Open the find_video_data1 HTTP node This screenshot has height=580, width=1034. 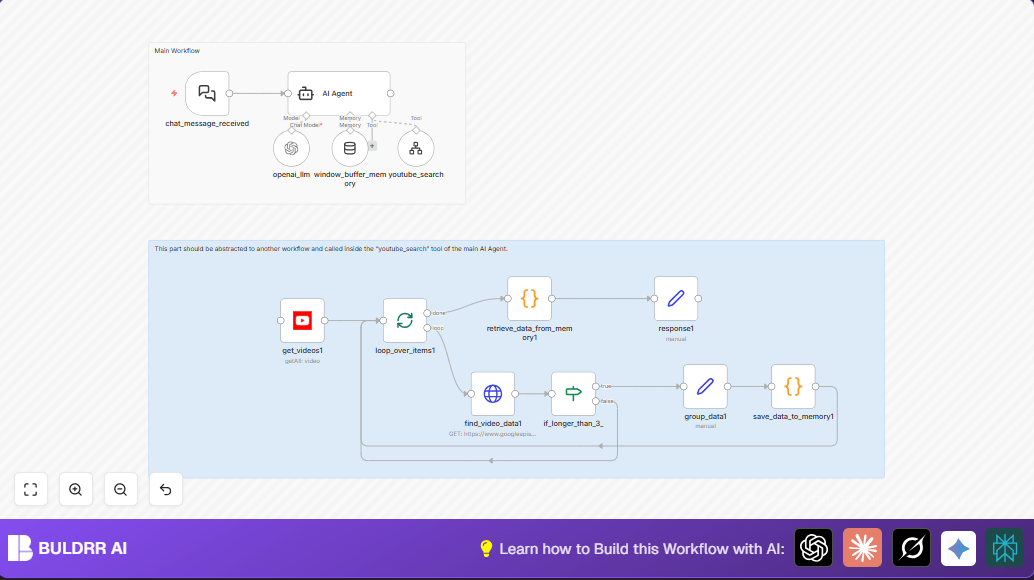click(493, 393)
